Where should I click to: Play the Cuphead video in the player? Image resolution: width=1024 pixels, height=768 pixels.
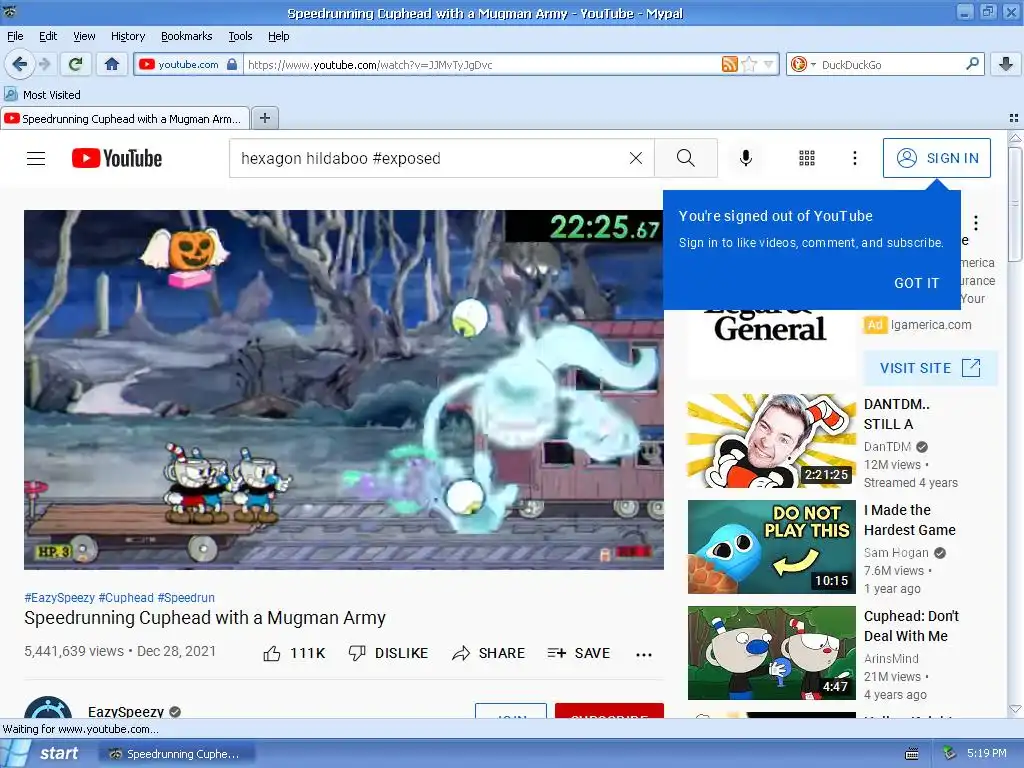pyautogui.click(x=344, y=389)
